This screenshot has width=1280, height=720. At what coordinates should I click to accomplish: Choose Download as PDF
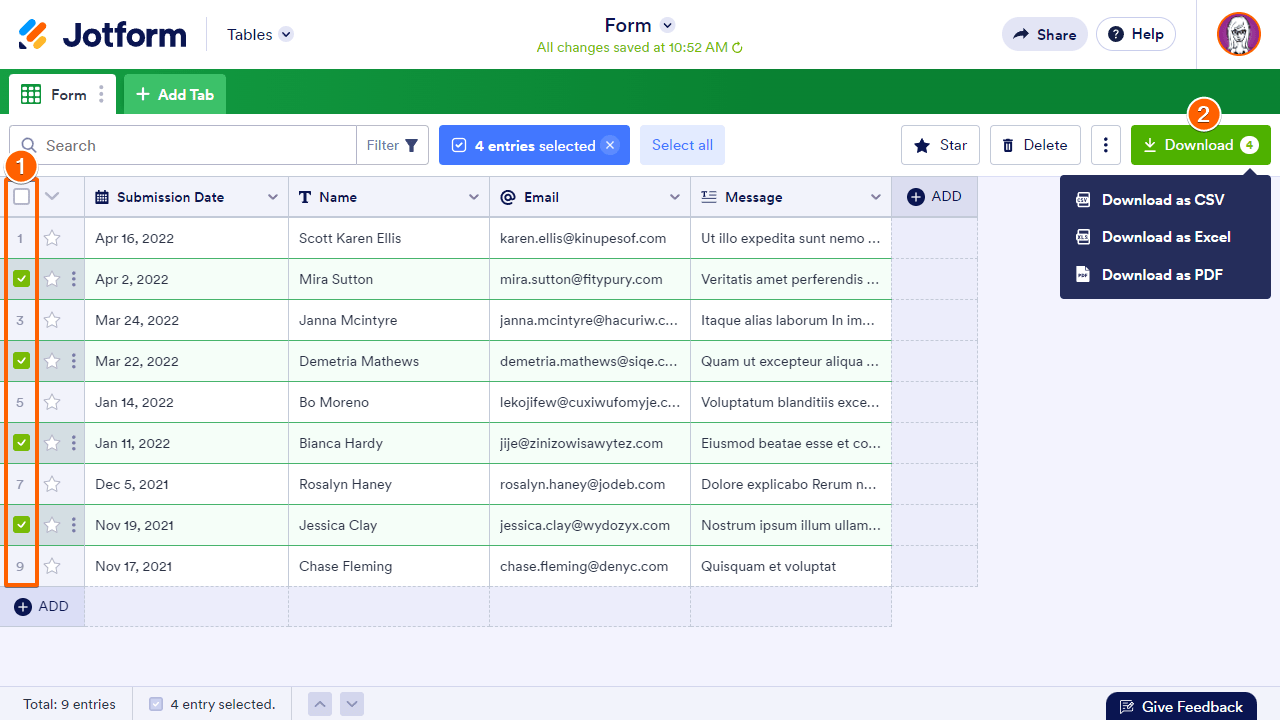point(1165,275)
